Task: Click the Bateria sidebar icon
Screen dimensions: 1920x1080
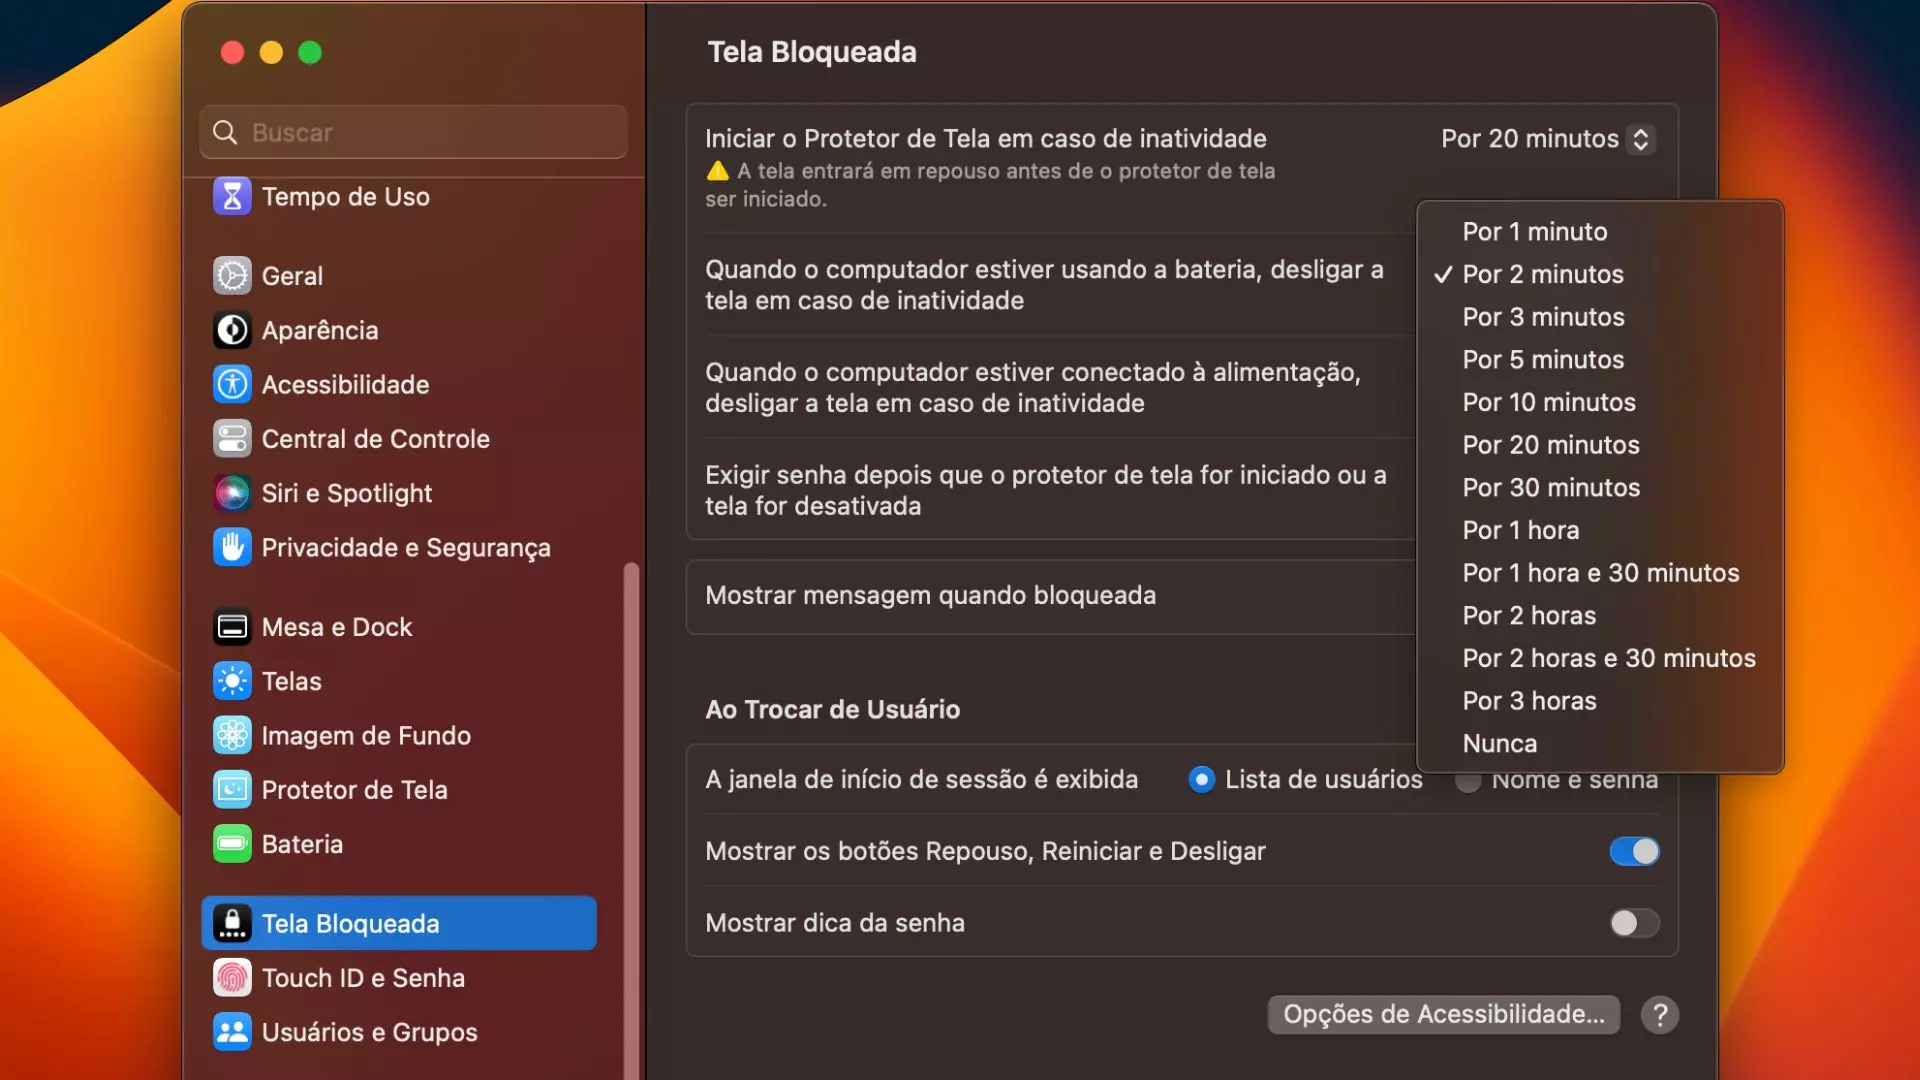Action: coord(231,843)
